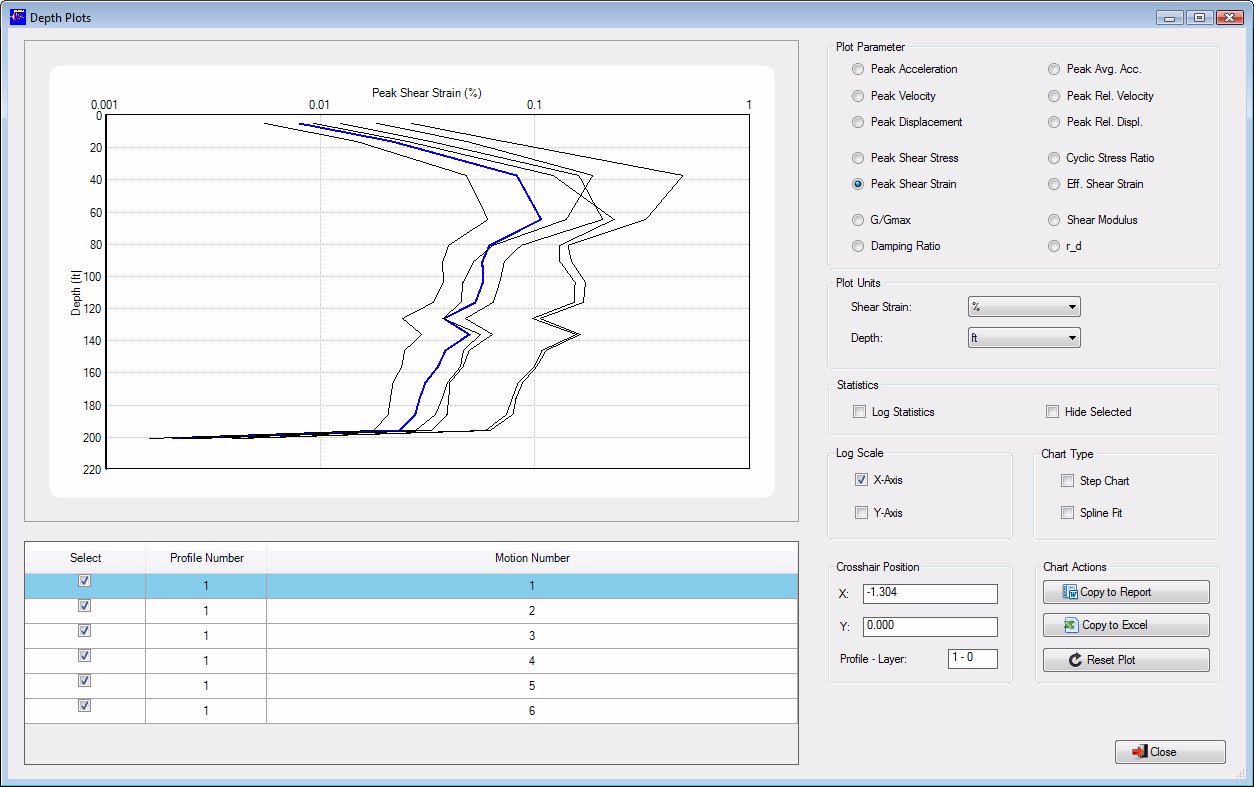The height and width of the screenshot is (787, 1254).
Task: Uncheck Select box for Motion Number 3
Action: click(85, 631)
